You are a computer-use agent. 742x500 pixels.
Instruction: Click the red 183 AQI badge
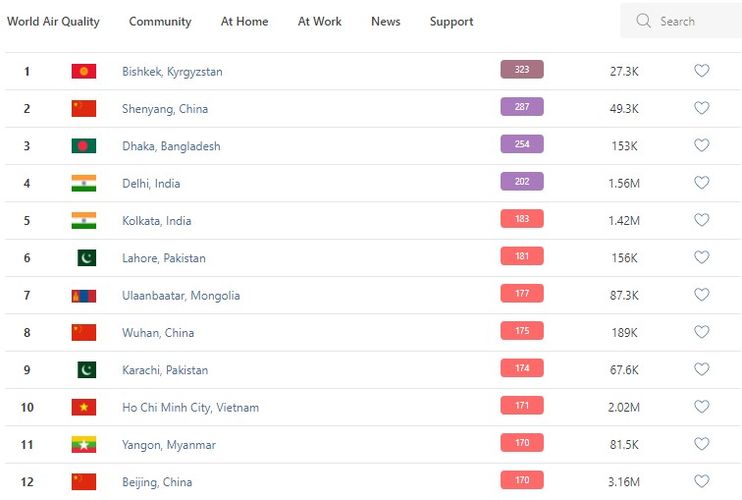click(522, 219)
